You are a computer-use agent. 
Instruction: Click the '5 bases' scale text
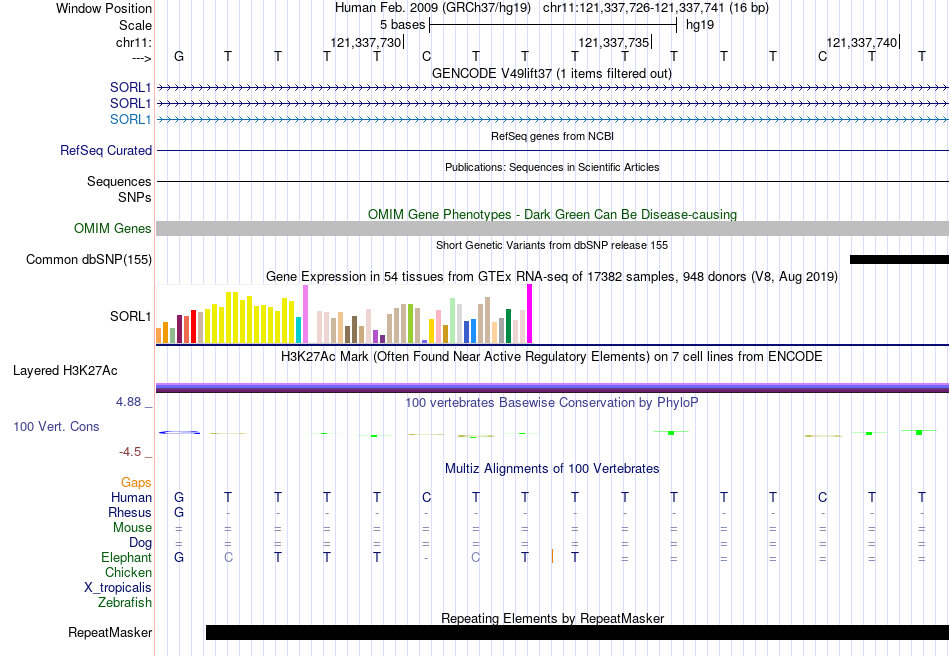402,25
